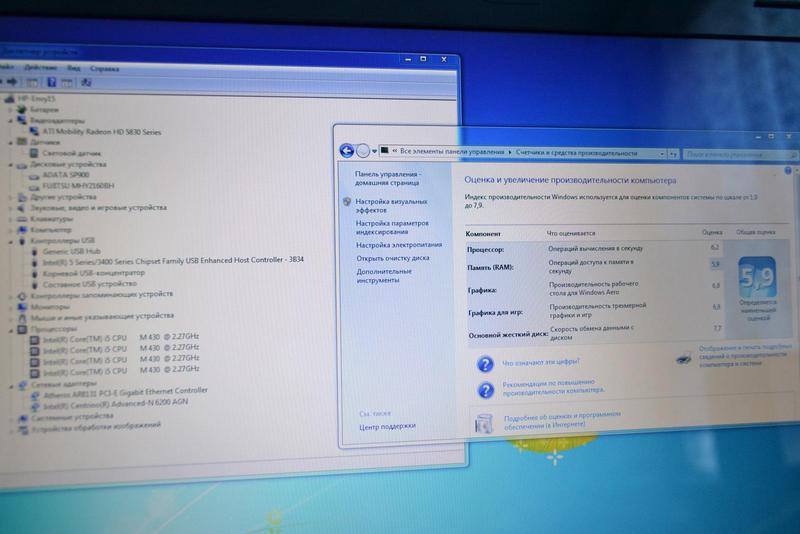This screenshot has width=800, height=534.
Task: Open the 'Справка' menu in Device Manager
Action: point(104,69)
